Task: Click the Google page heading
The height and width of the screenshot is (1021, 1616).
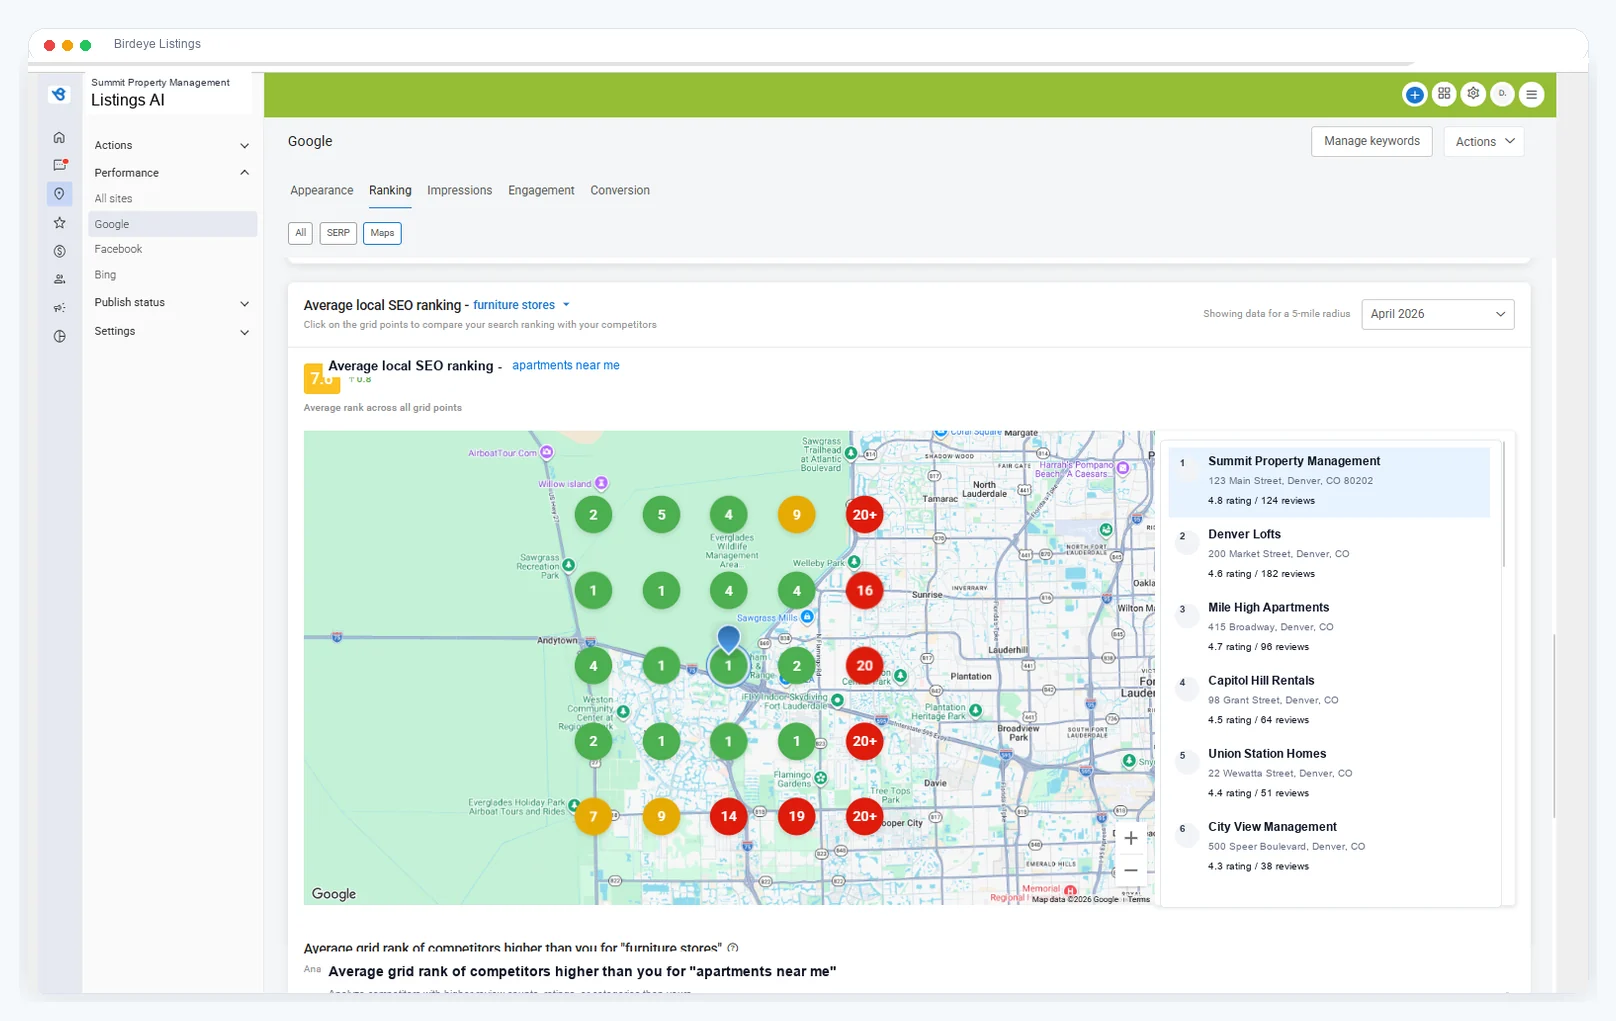Action: coord(310,142)
